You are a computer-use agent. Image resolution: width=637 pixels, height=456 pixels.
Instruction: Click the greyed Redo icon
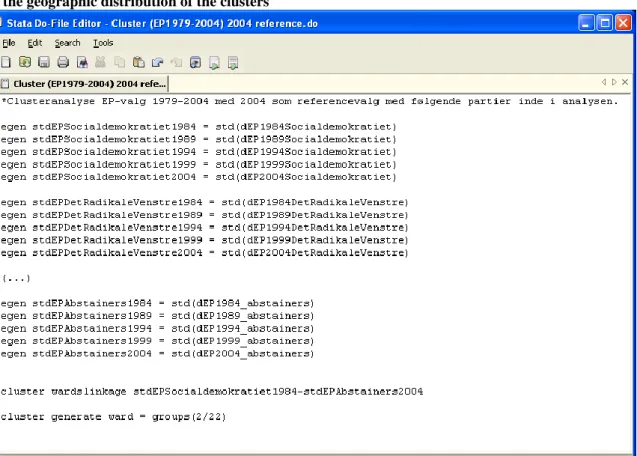tap(176, 62)
